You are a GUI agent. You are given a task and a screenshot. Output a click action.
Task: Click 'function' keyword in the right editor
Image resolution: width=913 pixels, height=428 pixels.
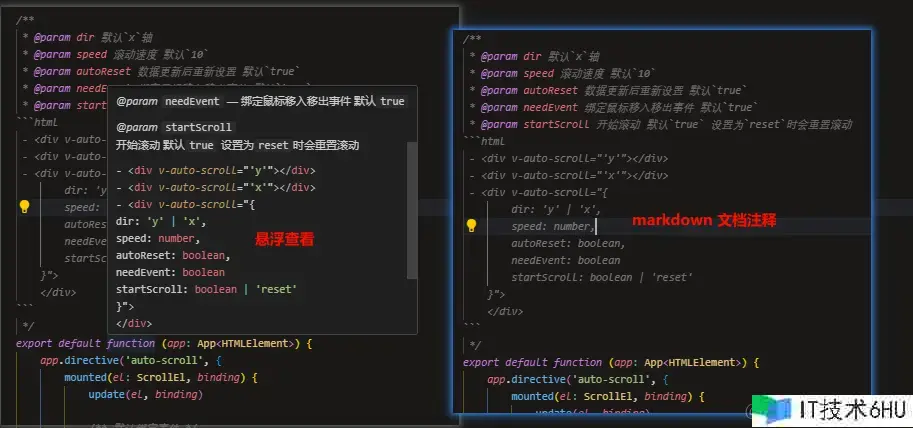pos(578,362)
